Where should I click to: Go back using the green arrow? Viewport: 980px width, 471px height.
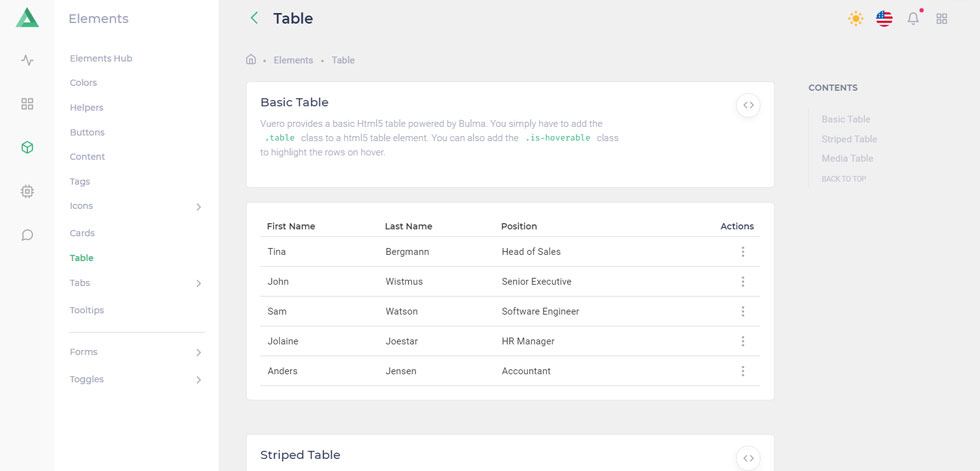(254, 18)
